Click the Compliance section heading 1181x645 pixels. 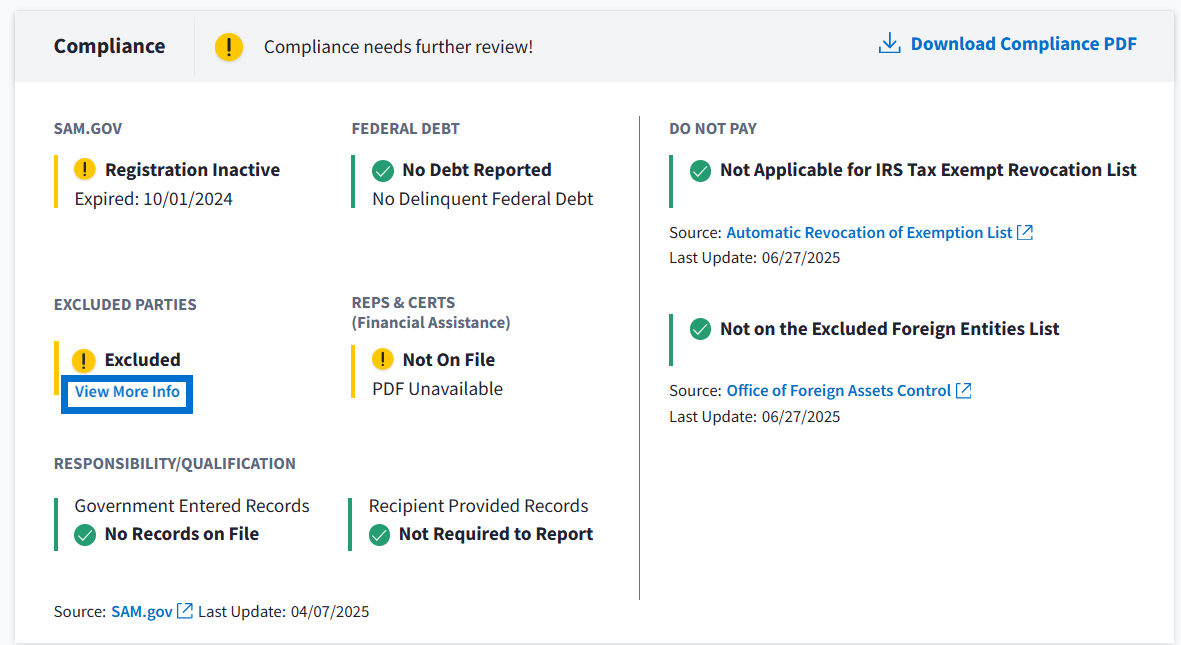[x=109, y=46]
